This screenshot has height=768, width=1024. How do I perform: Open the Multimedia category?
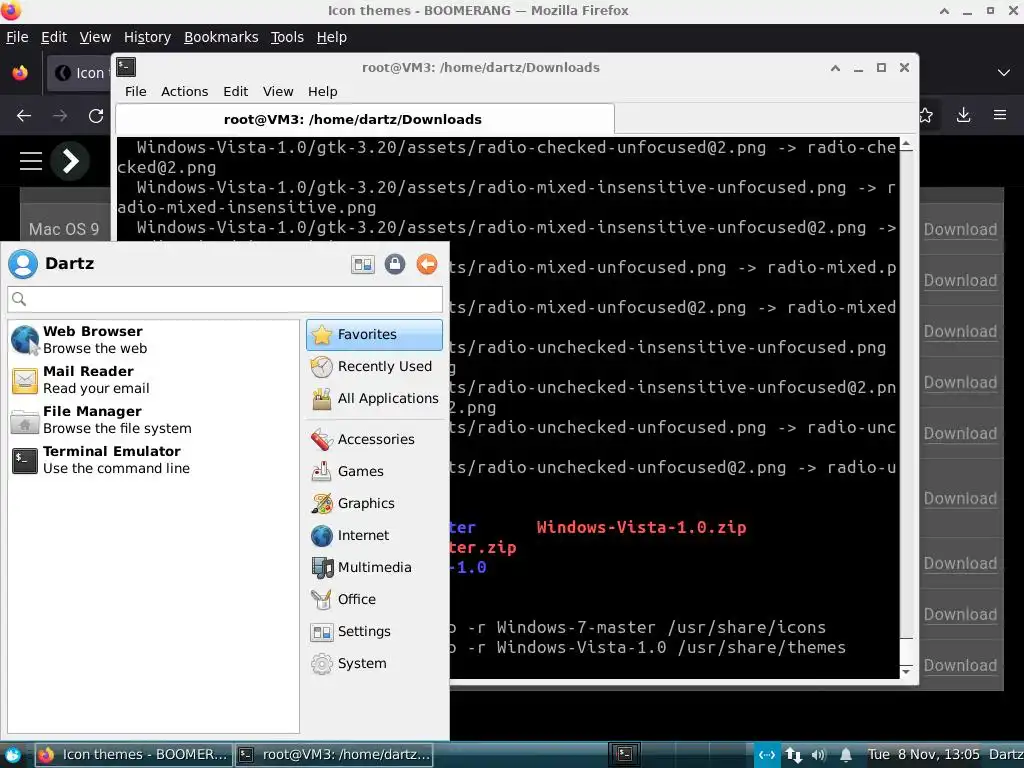coord(374,568)
